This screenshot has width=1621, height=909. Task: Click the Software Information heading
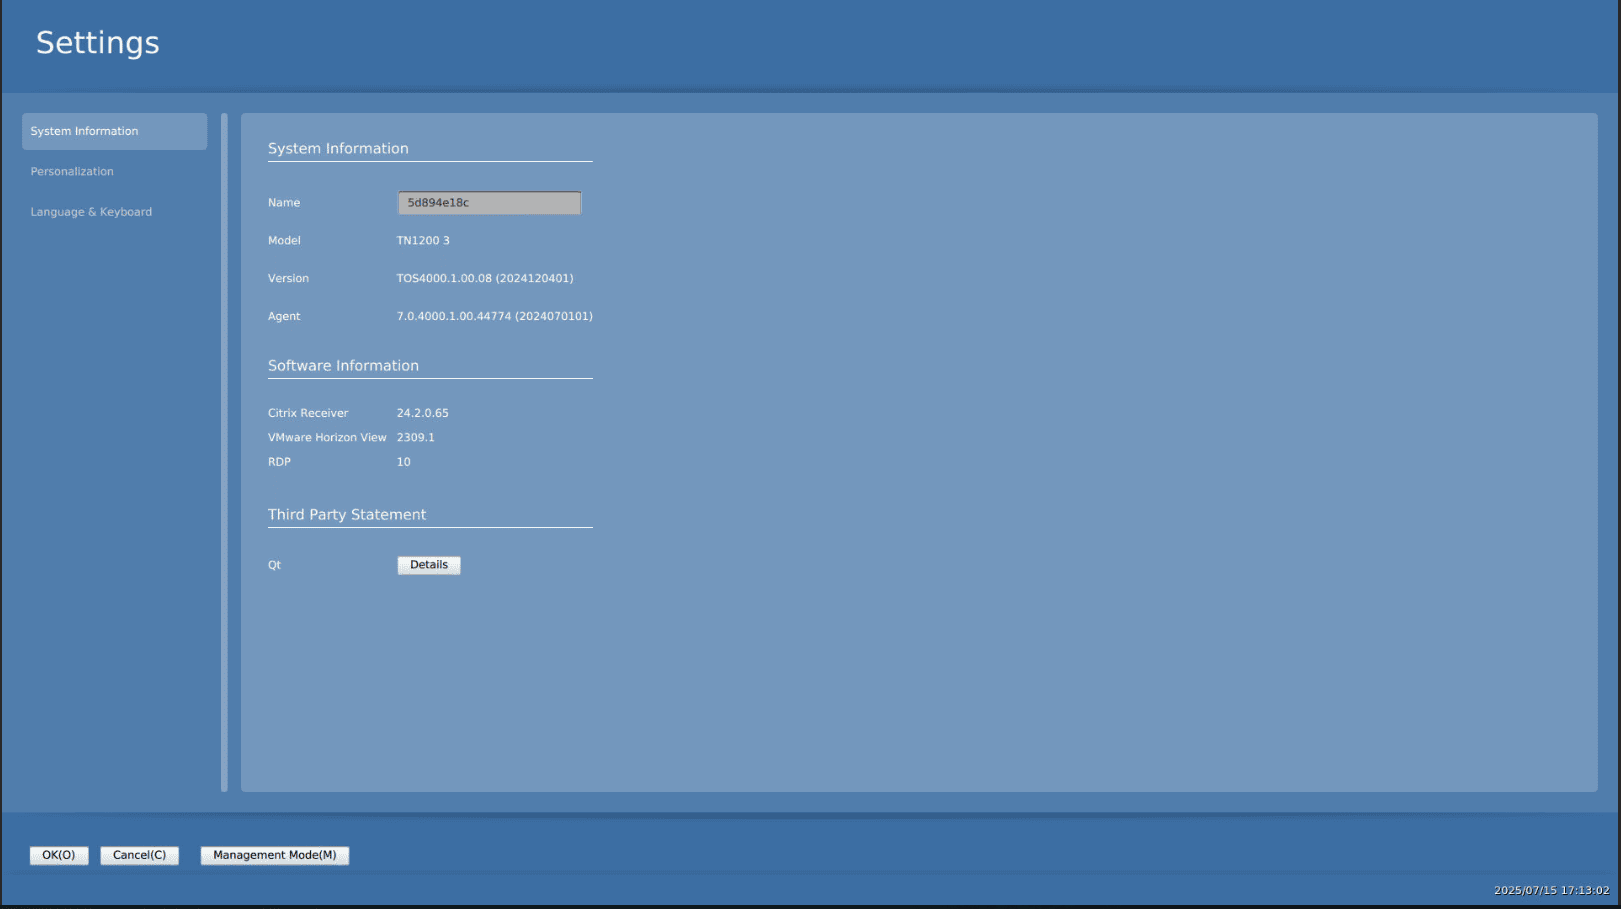click(x=343, y=366)
